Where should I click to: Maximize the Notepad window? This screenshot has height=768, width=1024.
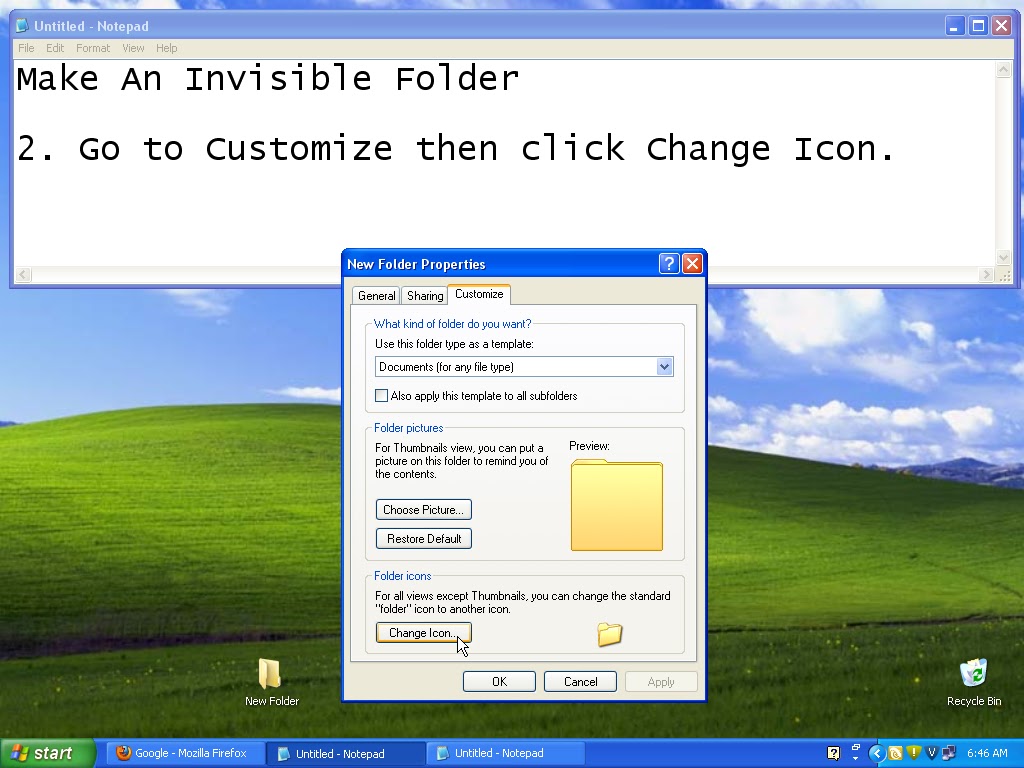click(978, 26)
